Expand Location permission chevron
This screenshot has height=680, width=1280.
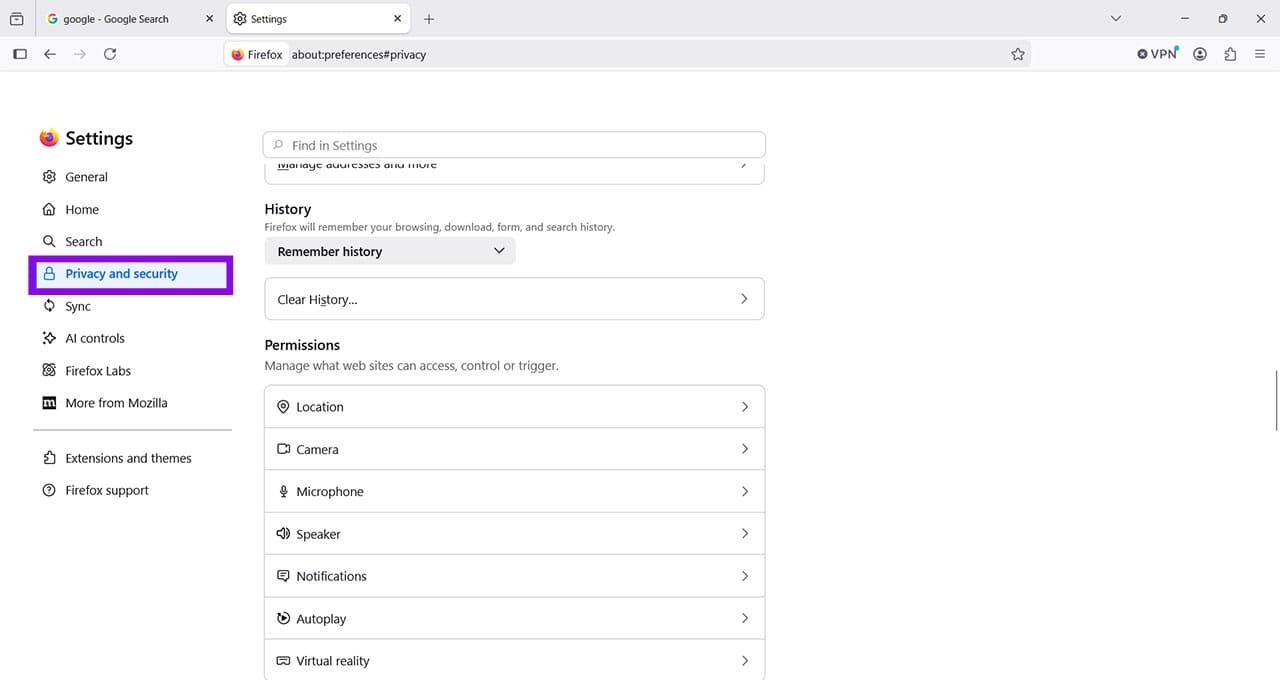tap(744, 407)
